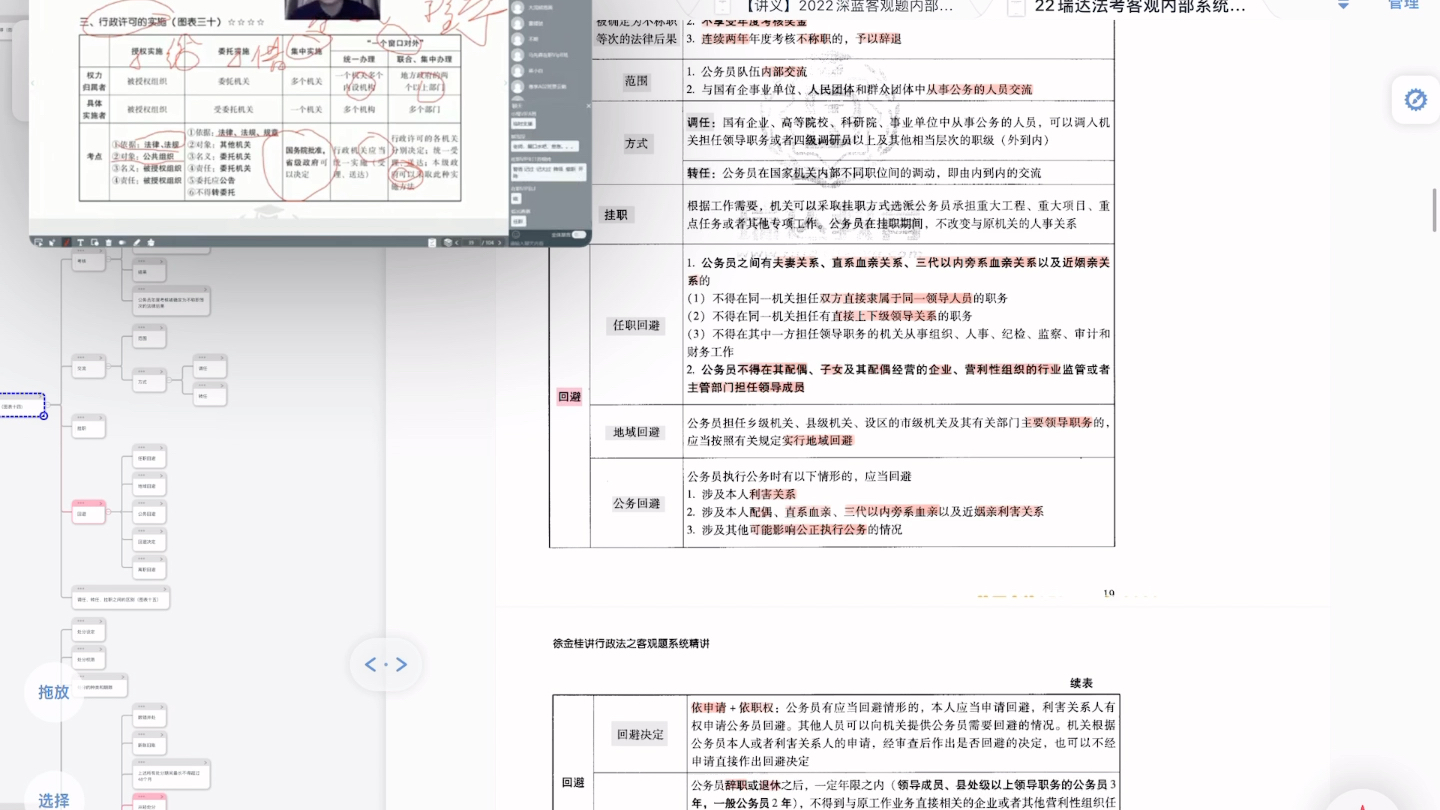
Task: Collapse the pink 回避 branch toggle
Action: tap(108, 511)
